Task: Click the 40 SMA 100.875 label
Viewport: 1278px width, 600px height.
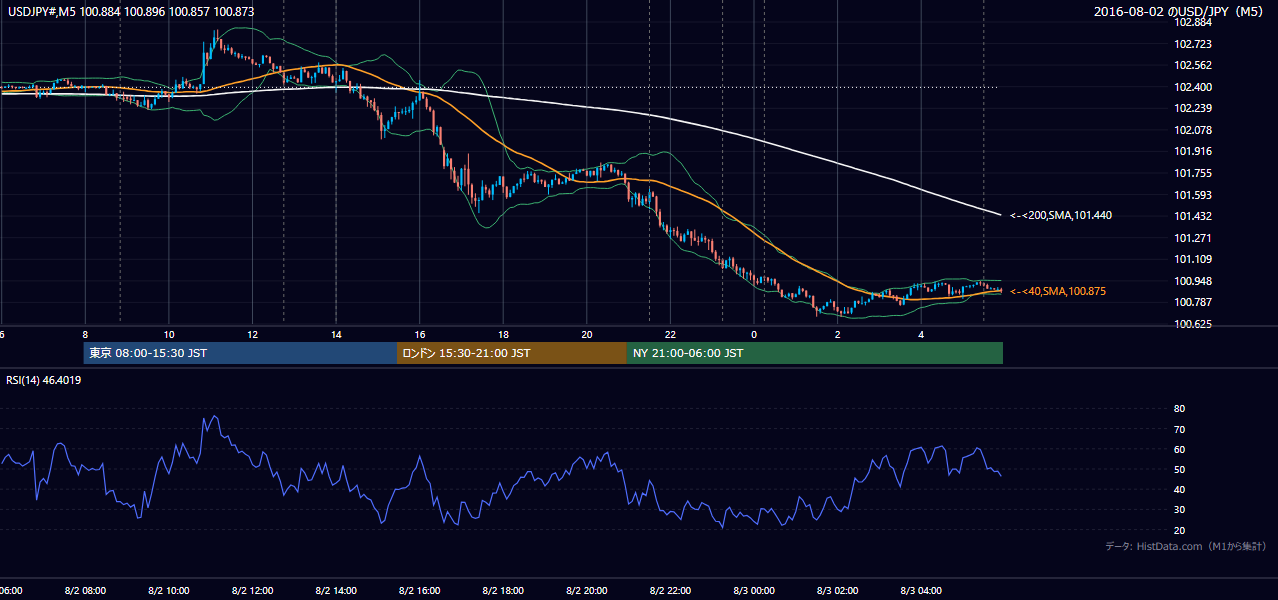Action: [x=1060, y=291]
